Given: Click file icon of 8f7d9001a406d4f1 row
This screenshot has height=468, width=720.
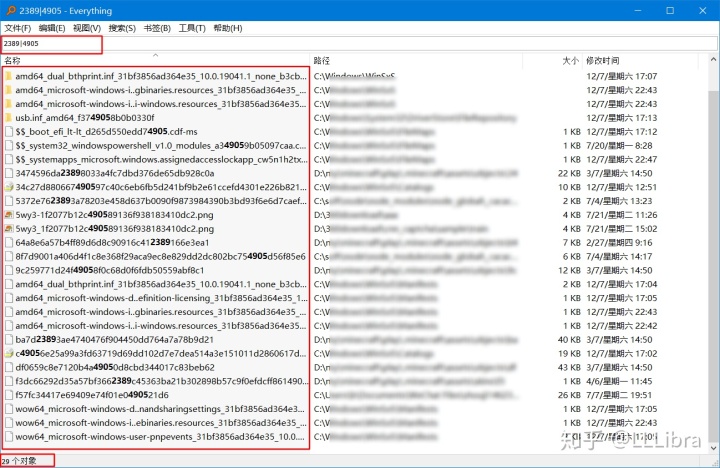Looking at the screenshot, I should [9, 256].
